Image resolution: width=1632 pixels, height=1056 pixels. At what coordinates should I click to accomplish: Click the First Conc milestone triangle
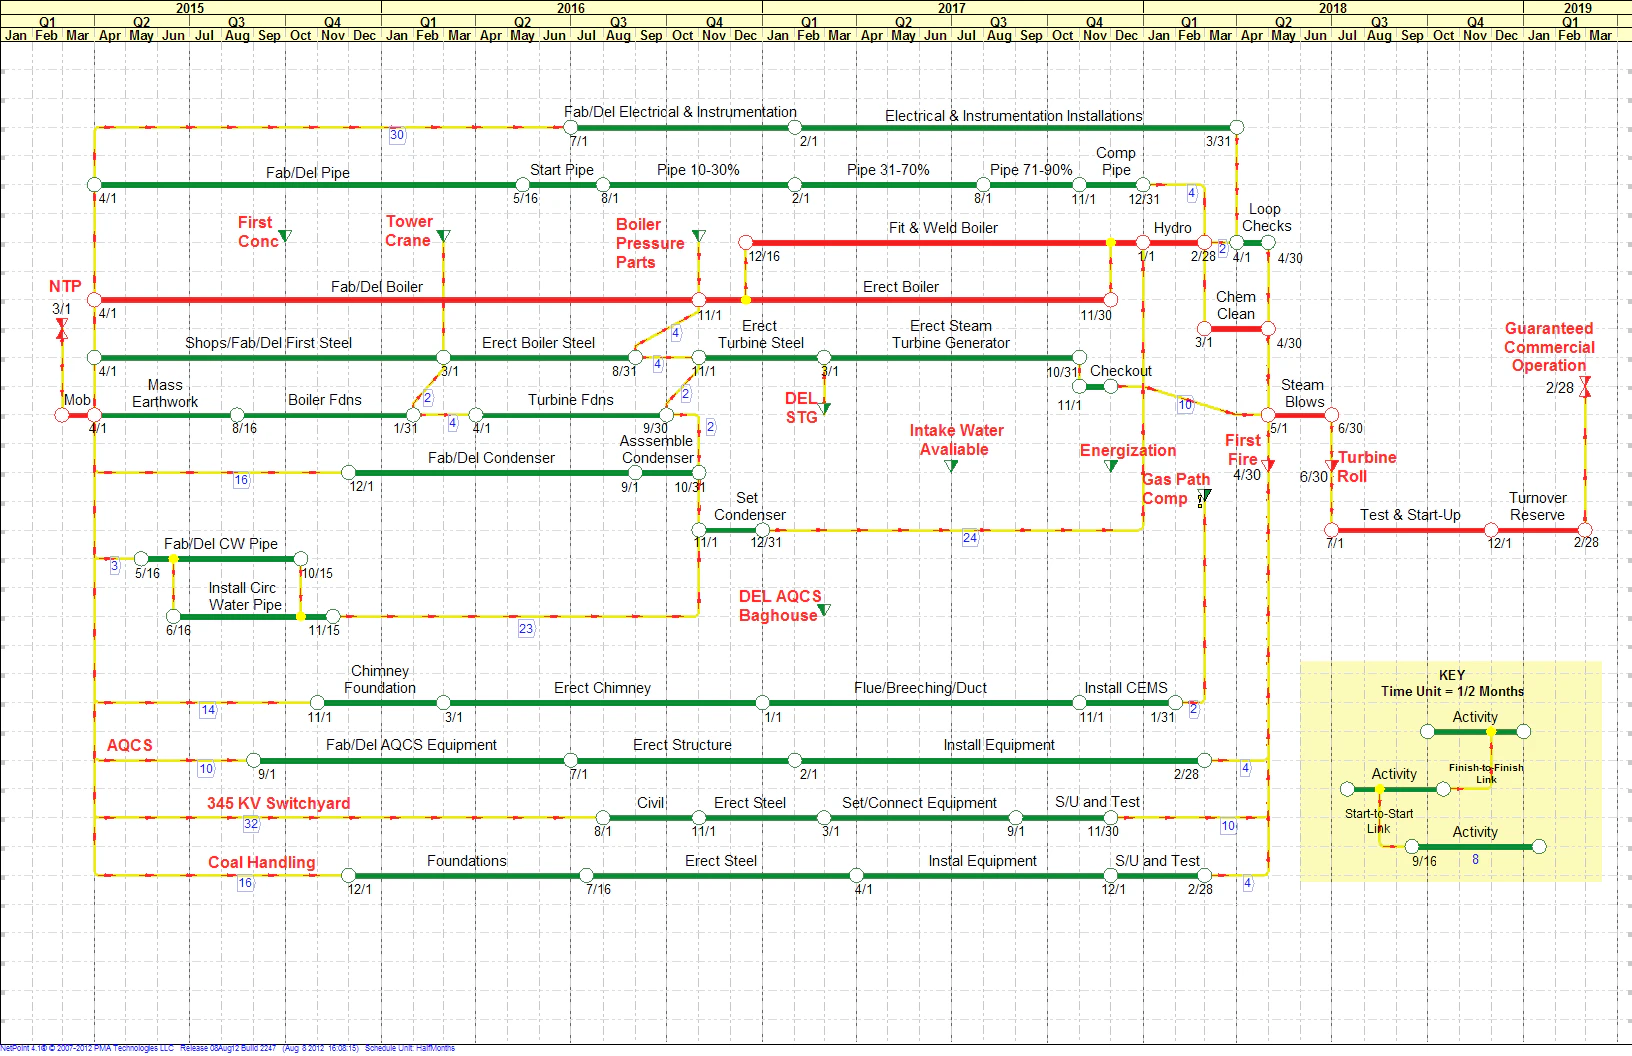(285, 237)
